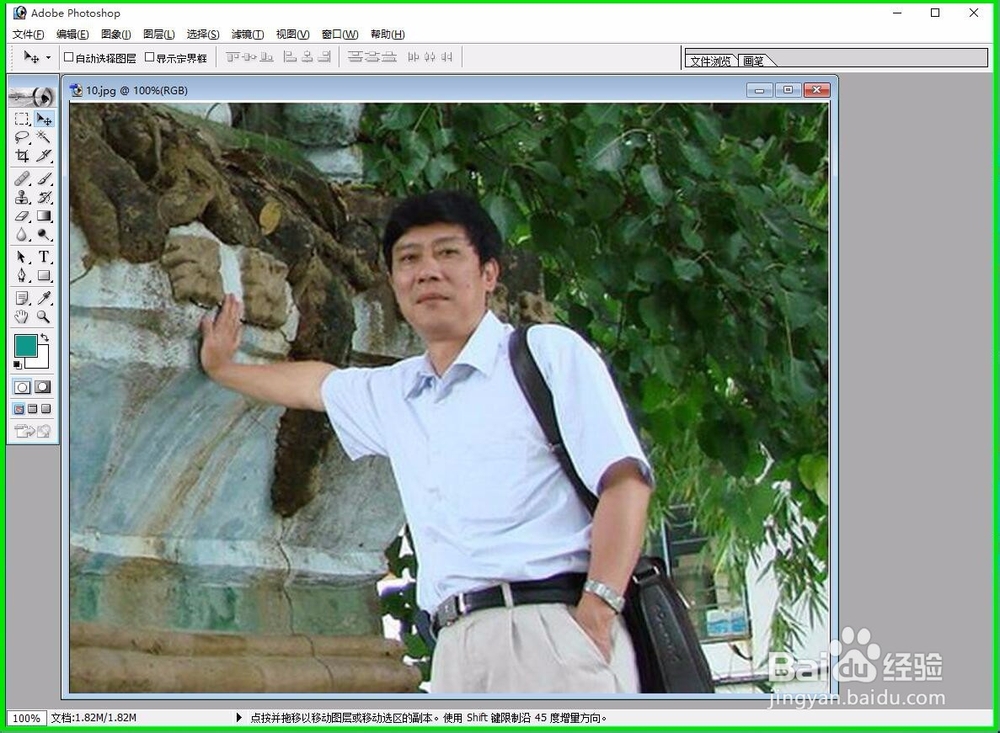Select the Crop tool
The width and height of the screenshot is (1000, 733).
[22, 155]
